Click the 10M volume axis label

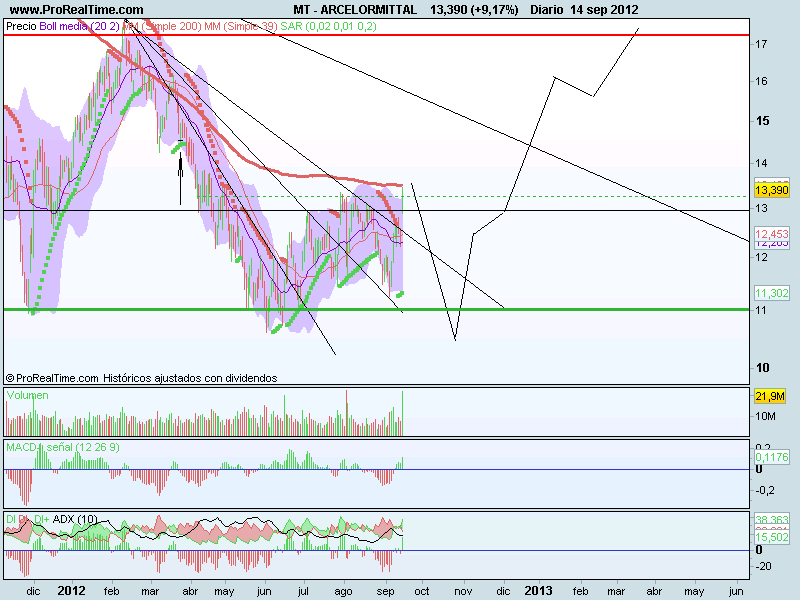765,416
